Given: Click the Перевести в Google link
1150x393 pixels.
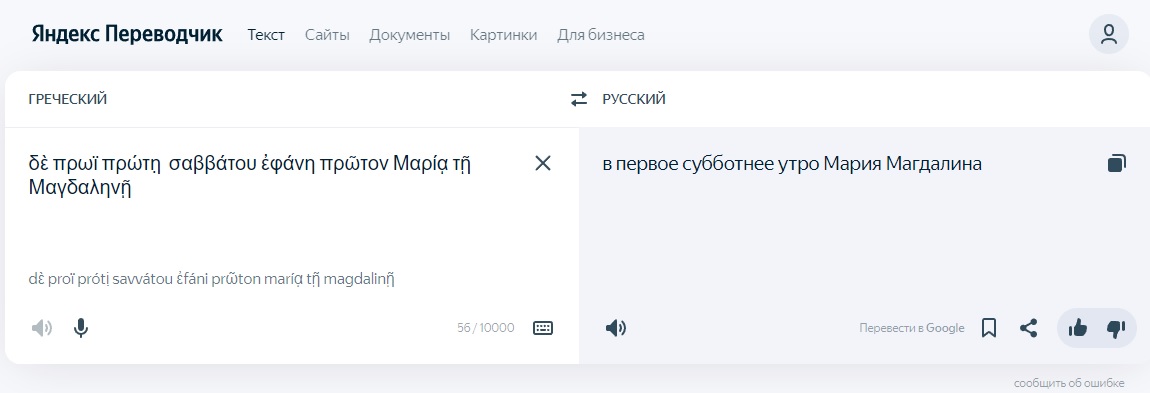Looking at the screenshot, I should [x=912, y=328].
